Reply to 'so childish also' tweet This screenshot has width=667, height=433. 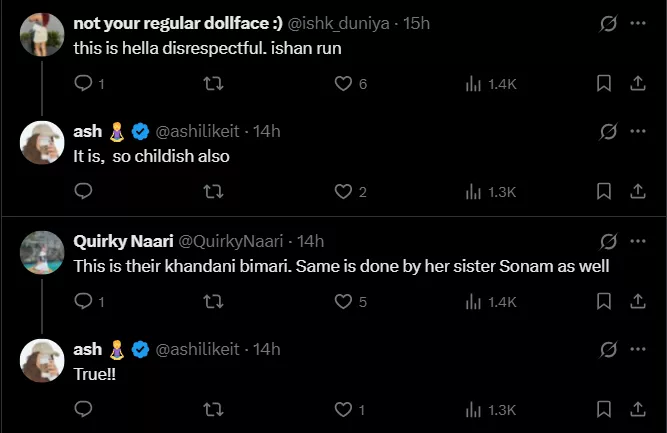(x=84, y=191)
